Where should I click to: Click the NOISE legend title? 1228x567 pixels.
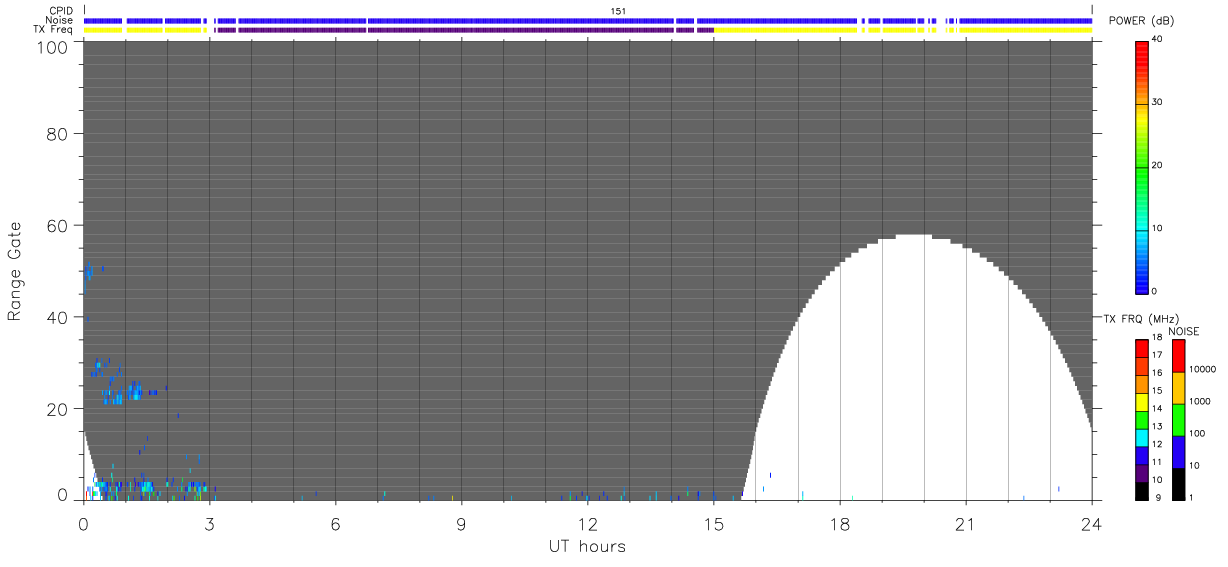tap(1185, 331)
